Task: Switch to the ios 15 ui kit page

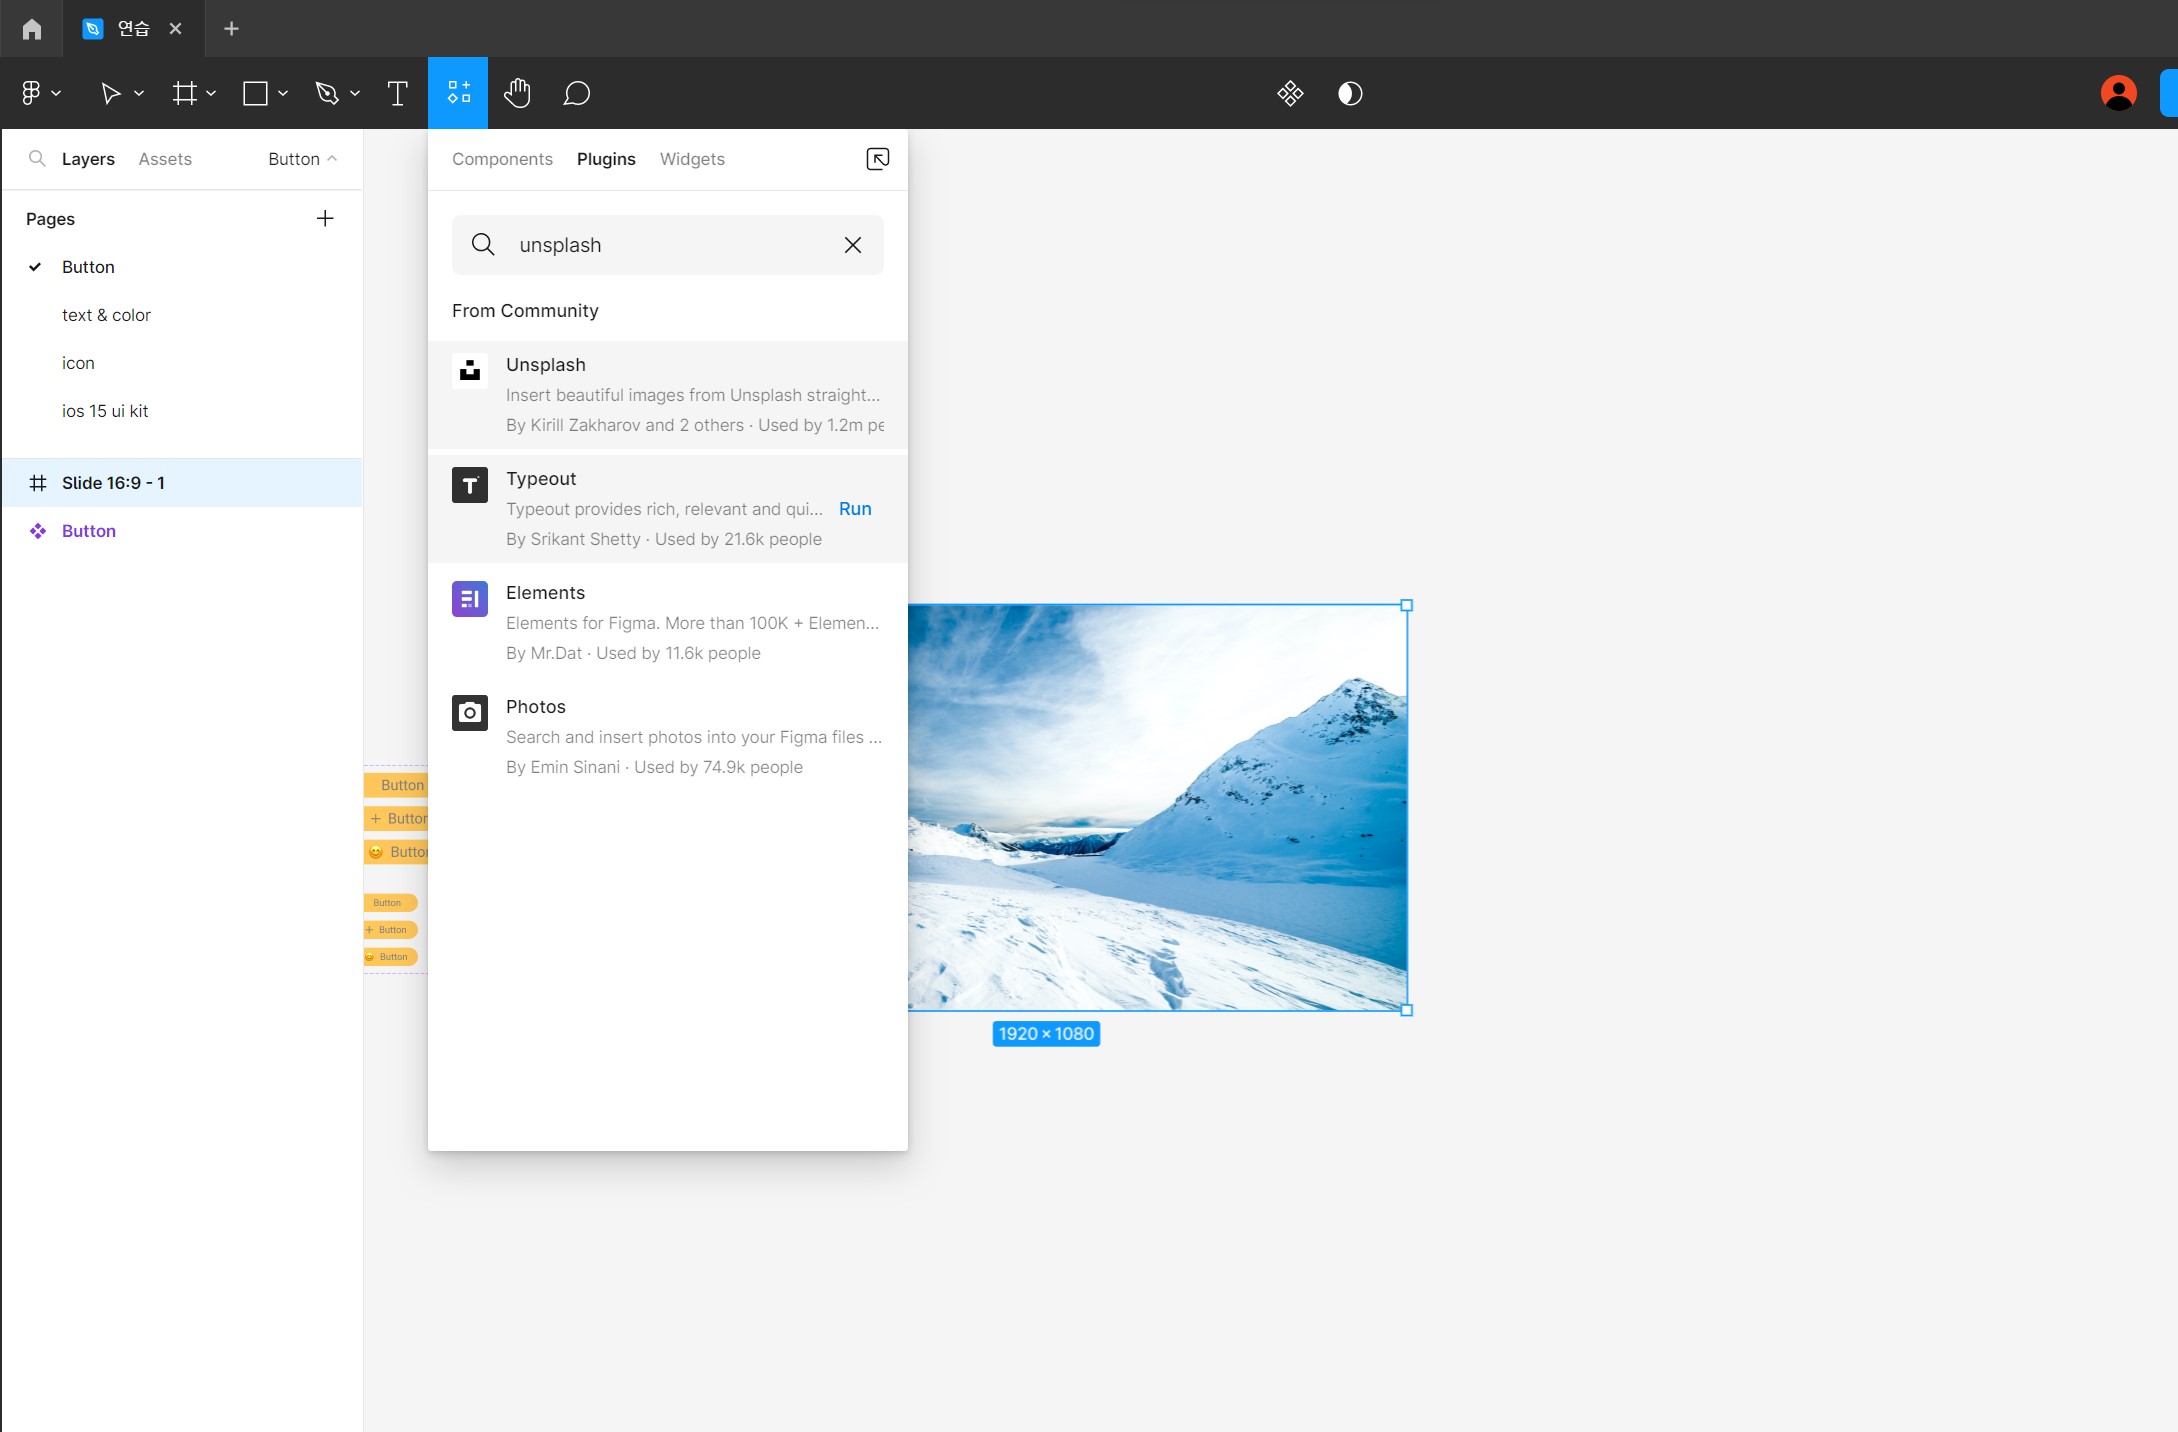Action: [105, 411]
